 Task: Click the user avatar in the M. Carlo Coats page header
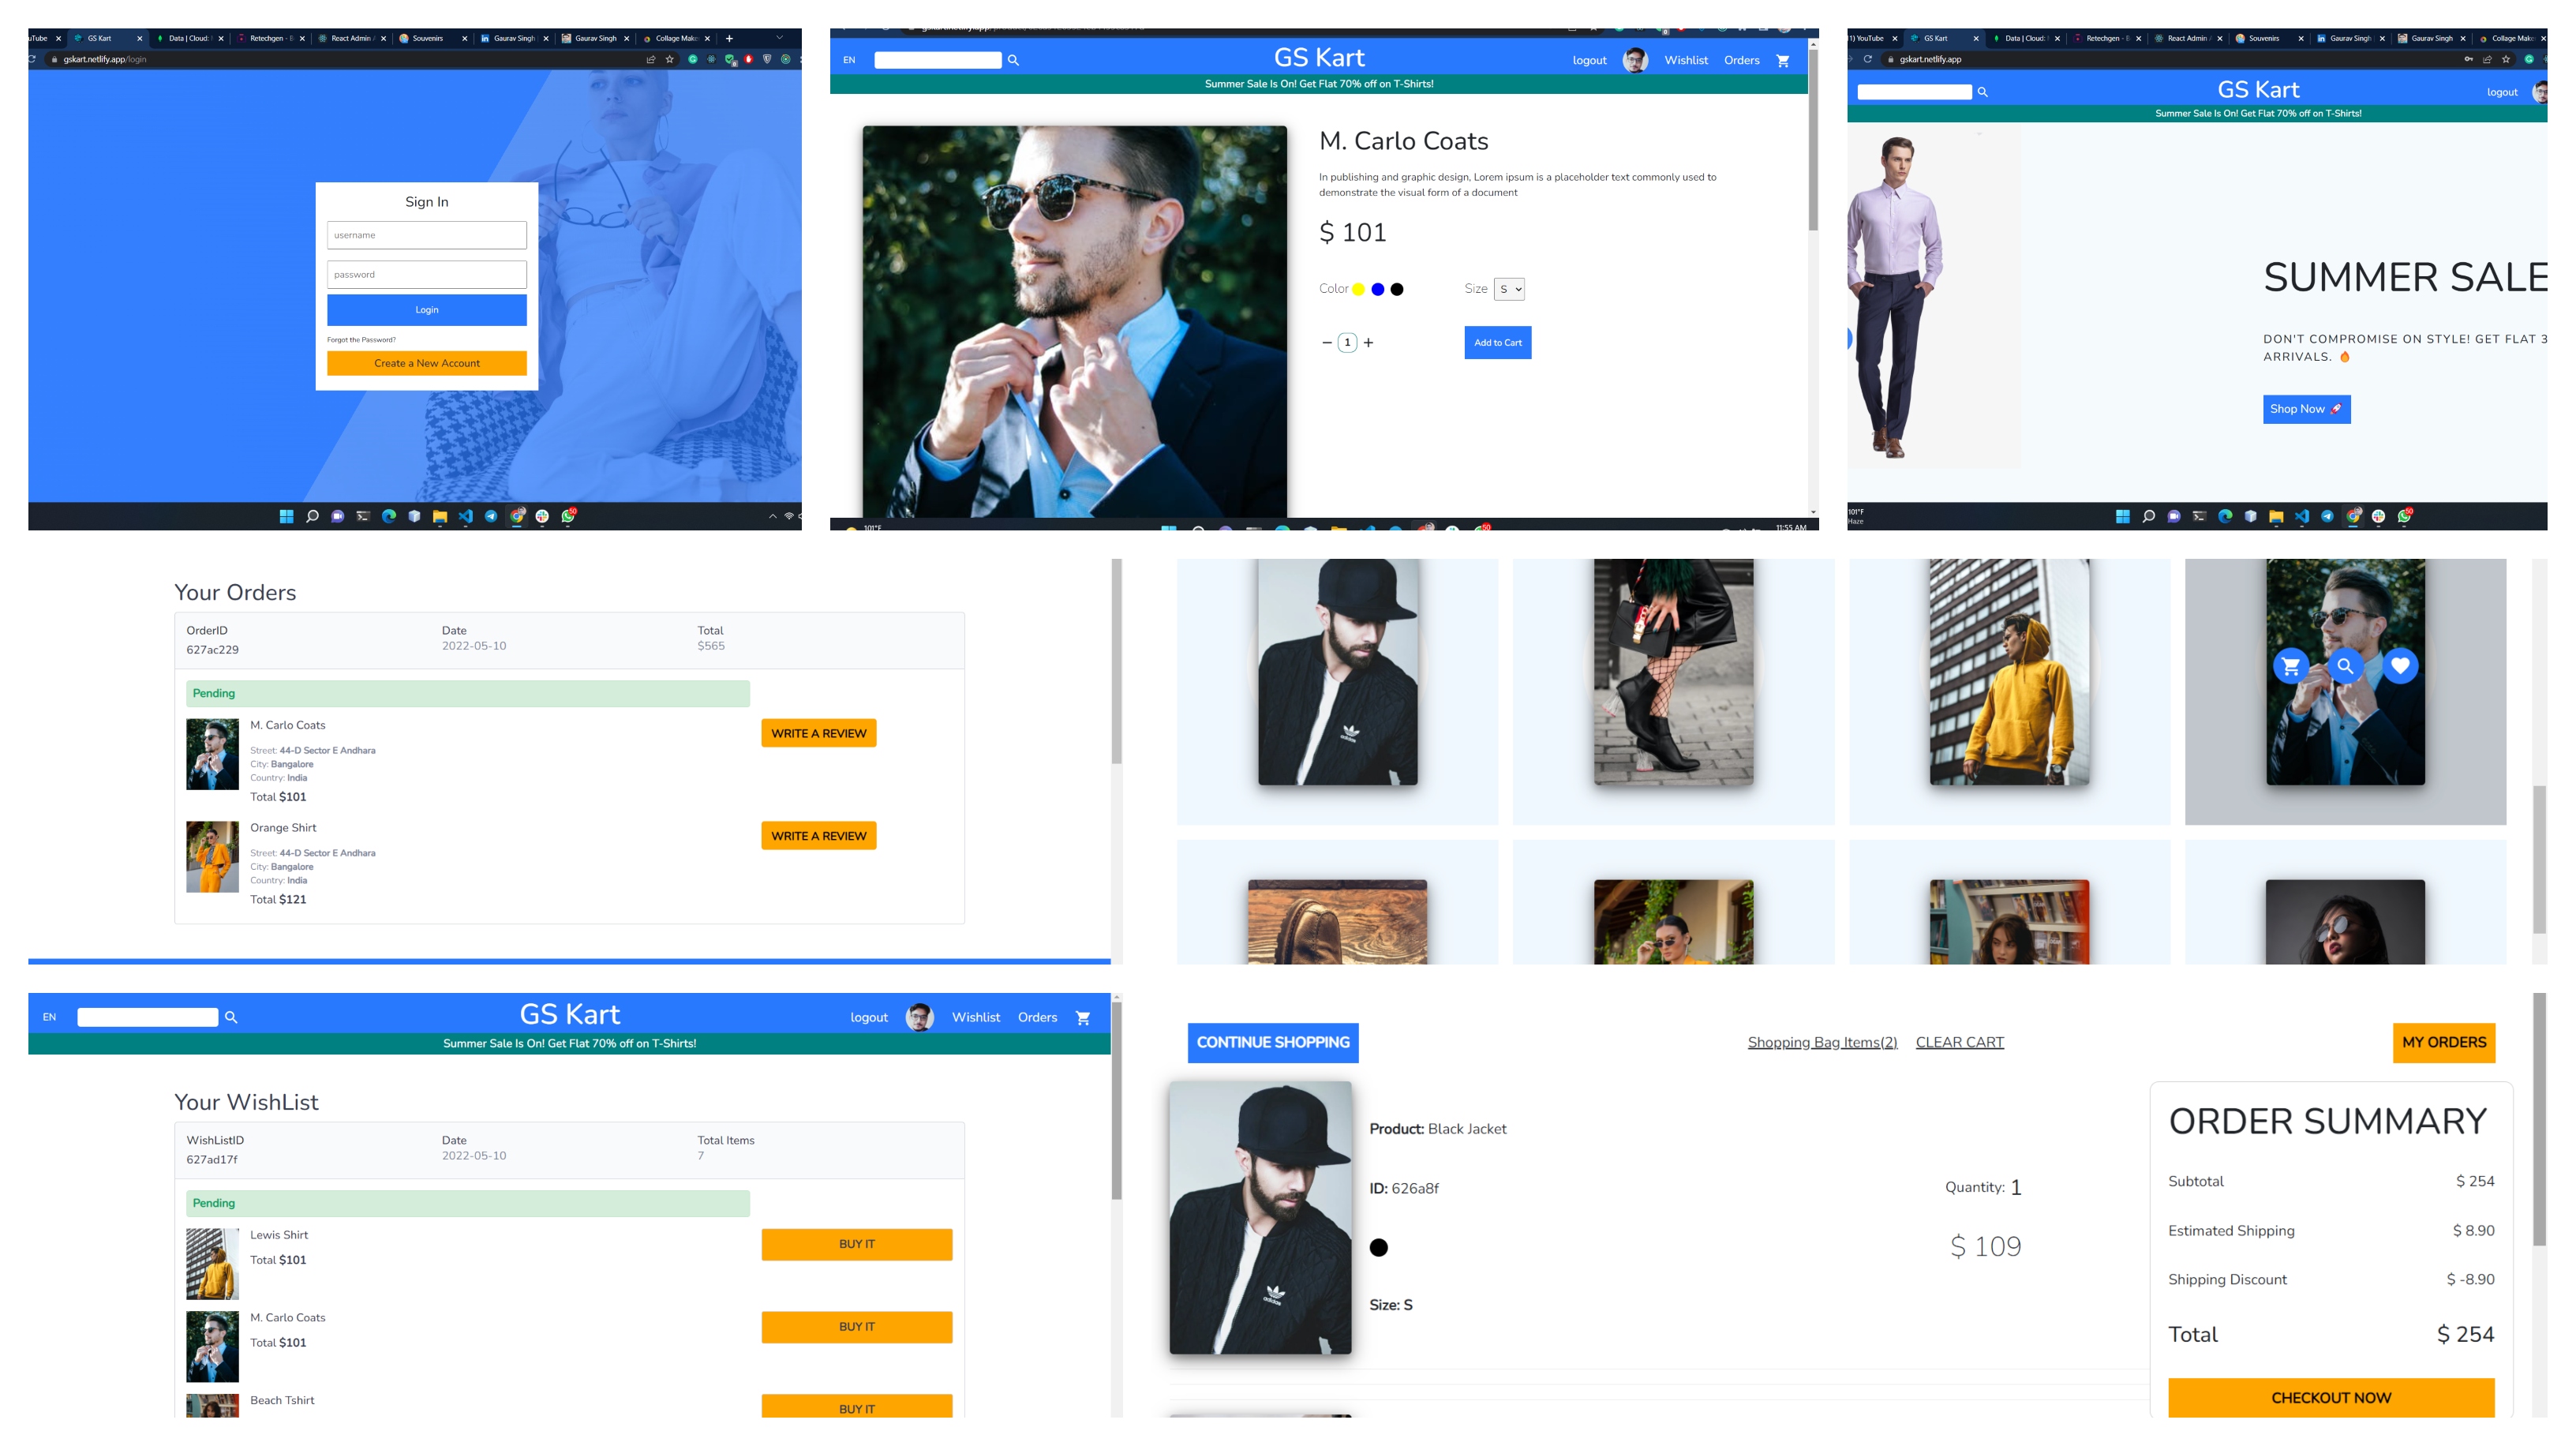point(1635,60)
